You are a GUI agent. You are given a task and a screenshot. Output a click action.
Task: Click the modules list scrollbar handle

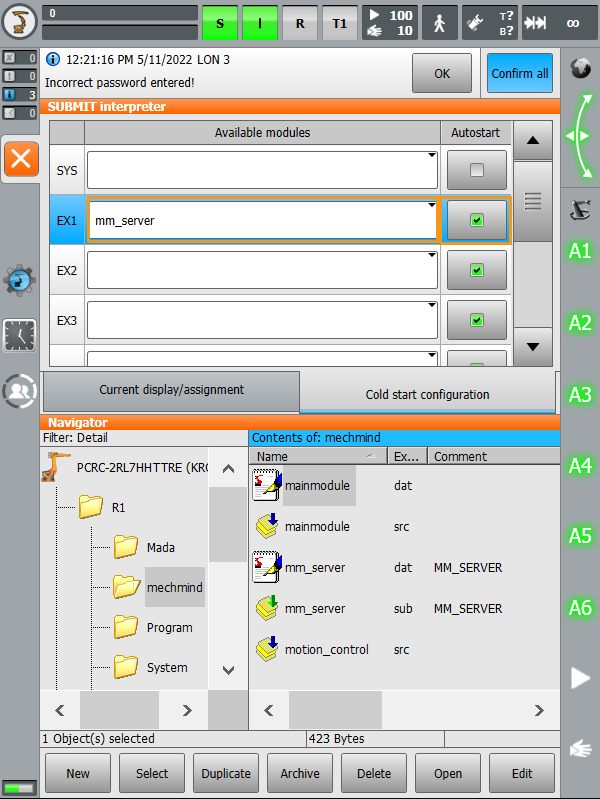(x=533, y=201)
